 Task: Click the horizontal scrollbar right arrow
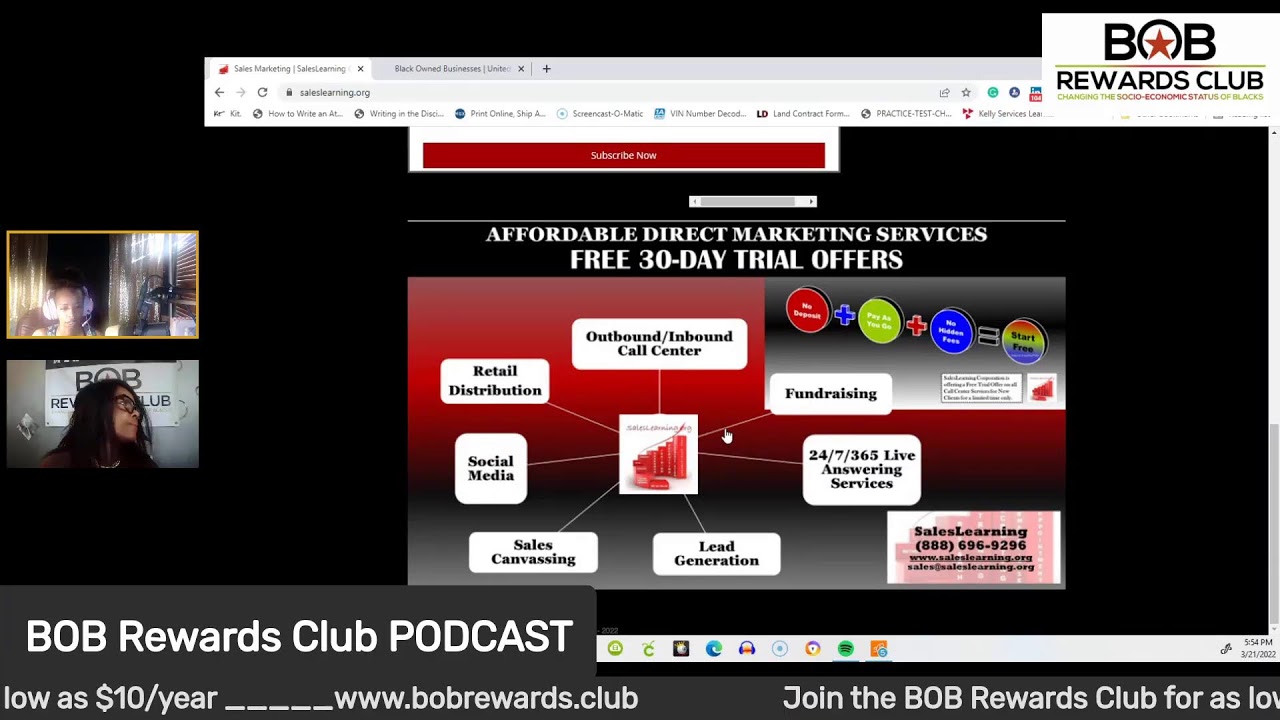[812, 202]
